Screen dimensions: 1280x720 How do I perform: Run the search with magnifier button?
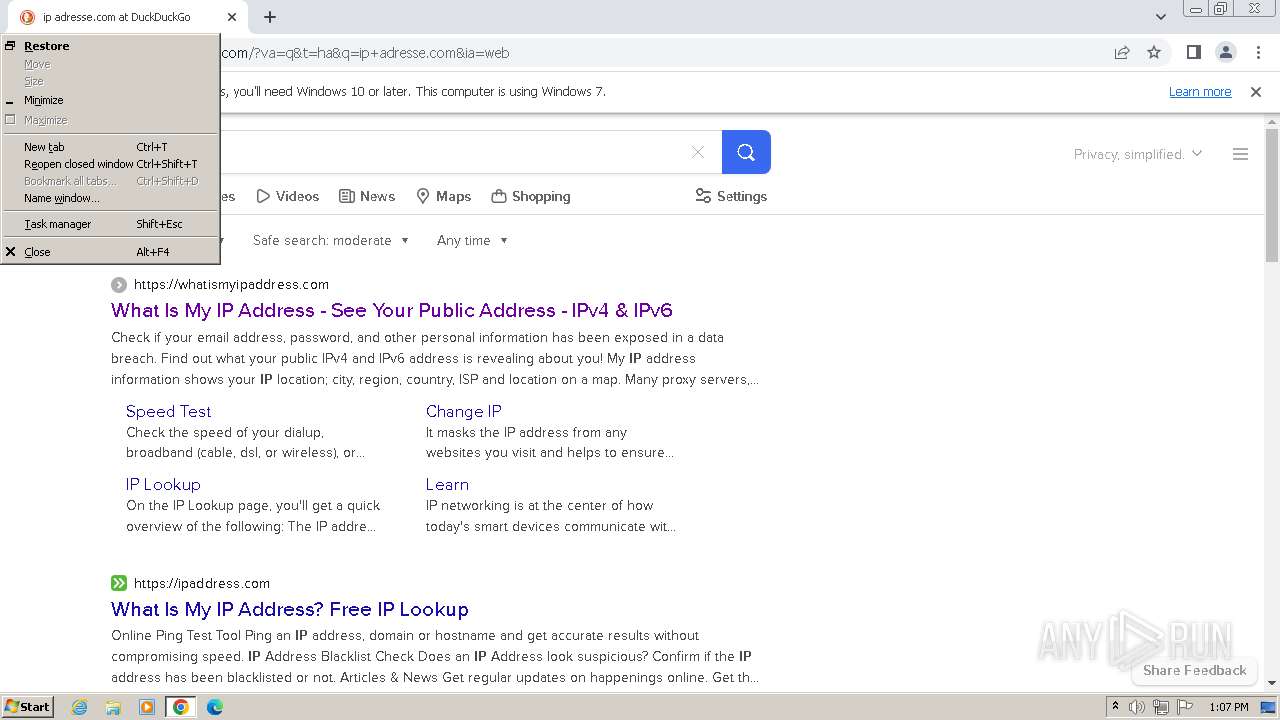coord(746,152)
